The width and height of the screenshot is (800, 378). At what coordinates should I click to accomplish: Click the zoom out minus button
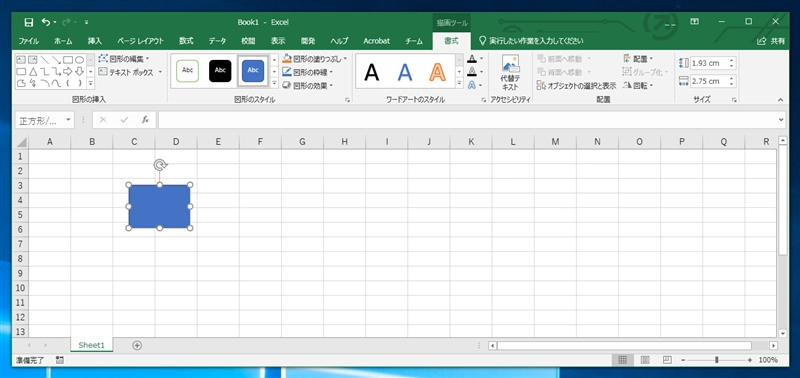pos(684,360)
